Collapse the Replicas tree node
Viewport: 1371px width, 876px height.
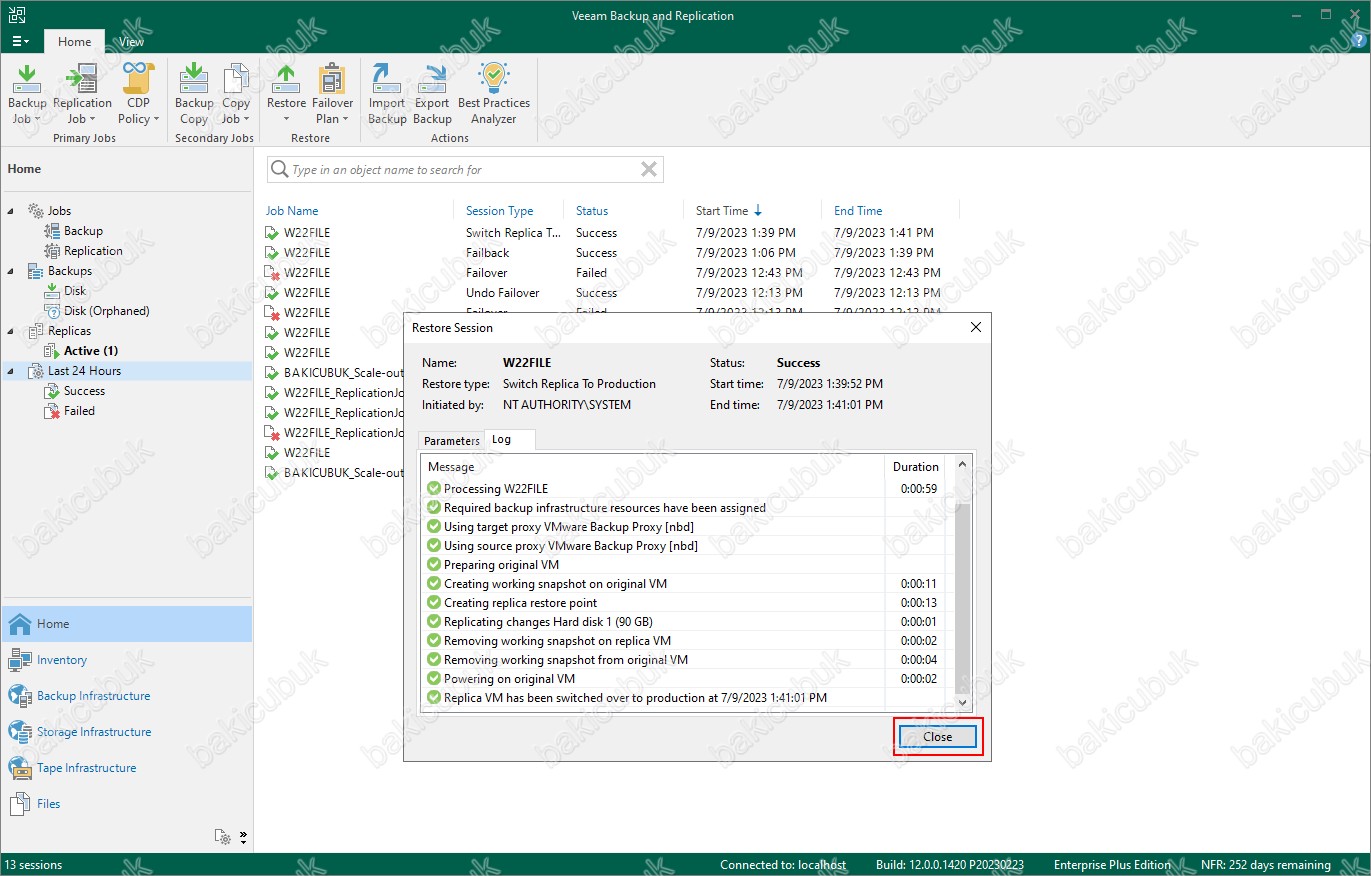click(x=11, y=331)
